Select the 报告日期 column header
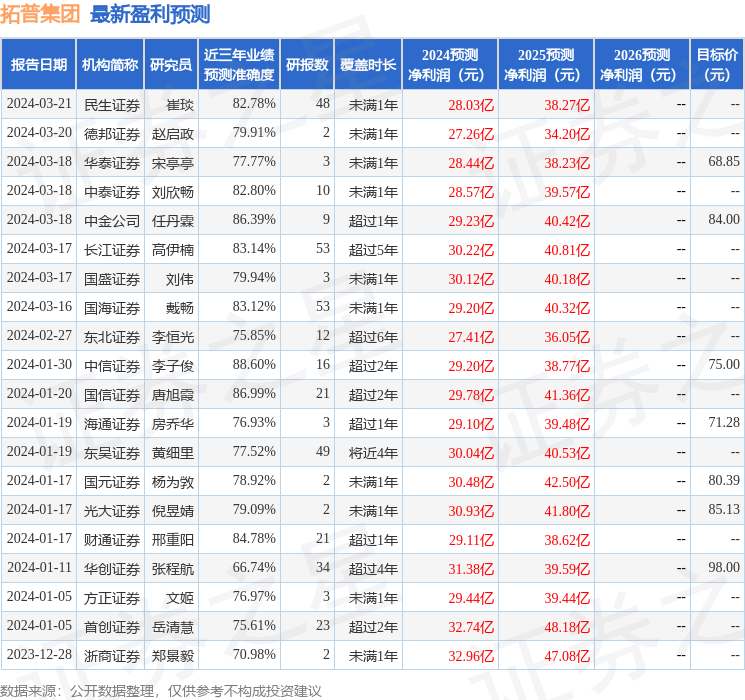Screen dimensions: 745x700 [38, 65]
